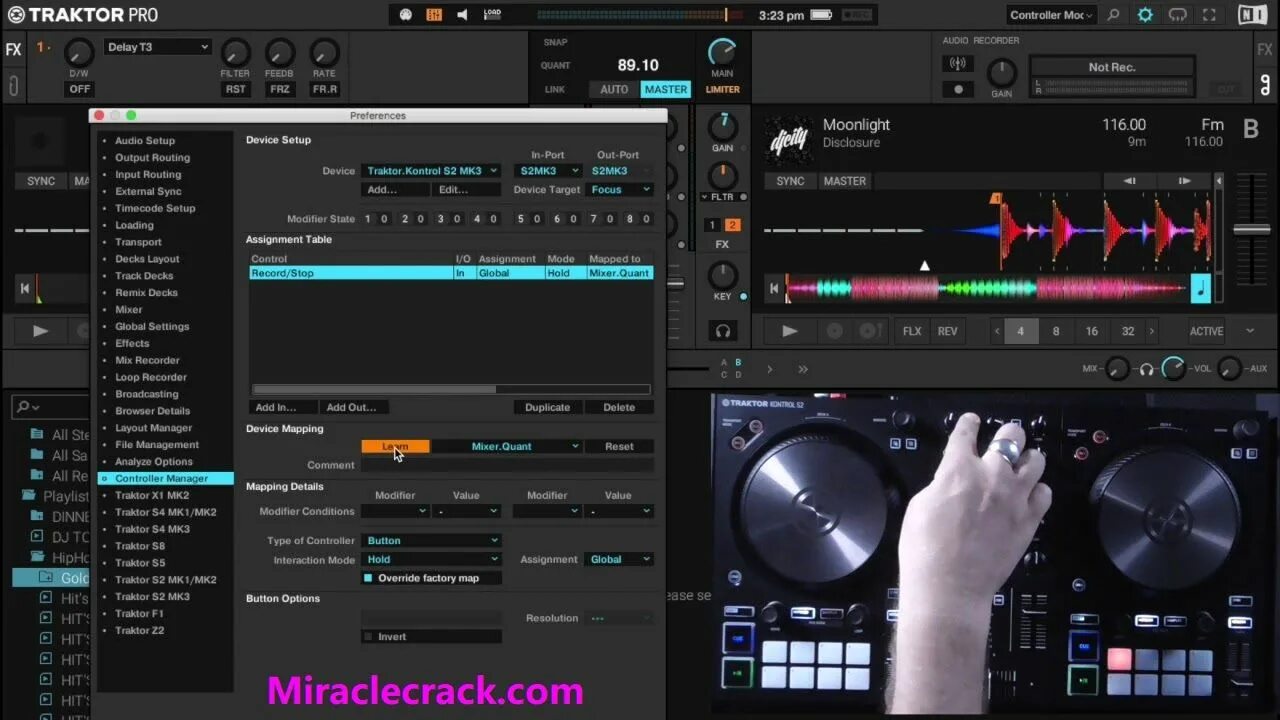Viewport: 1280px width, 720px height.
Task: Click the cyan keylock note icon on deck B
Action: pyautogui.click(x=1200, y=289)
